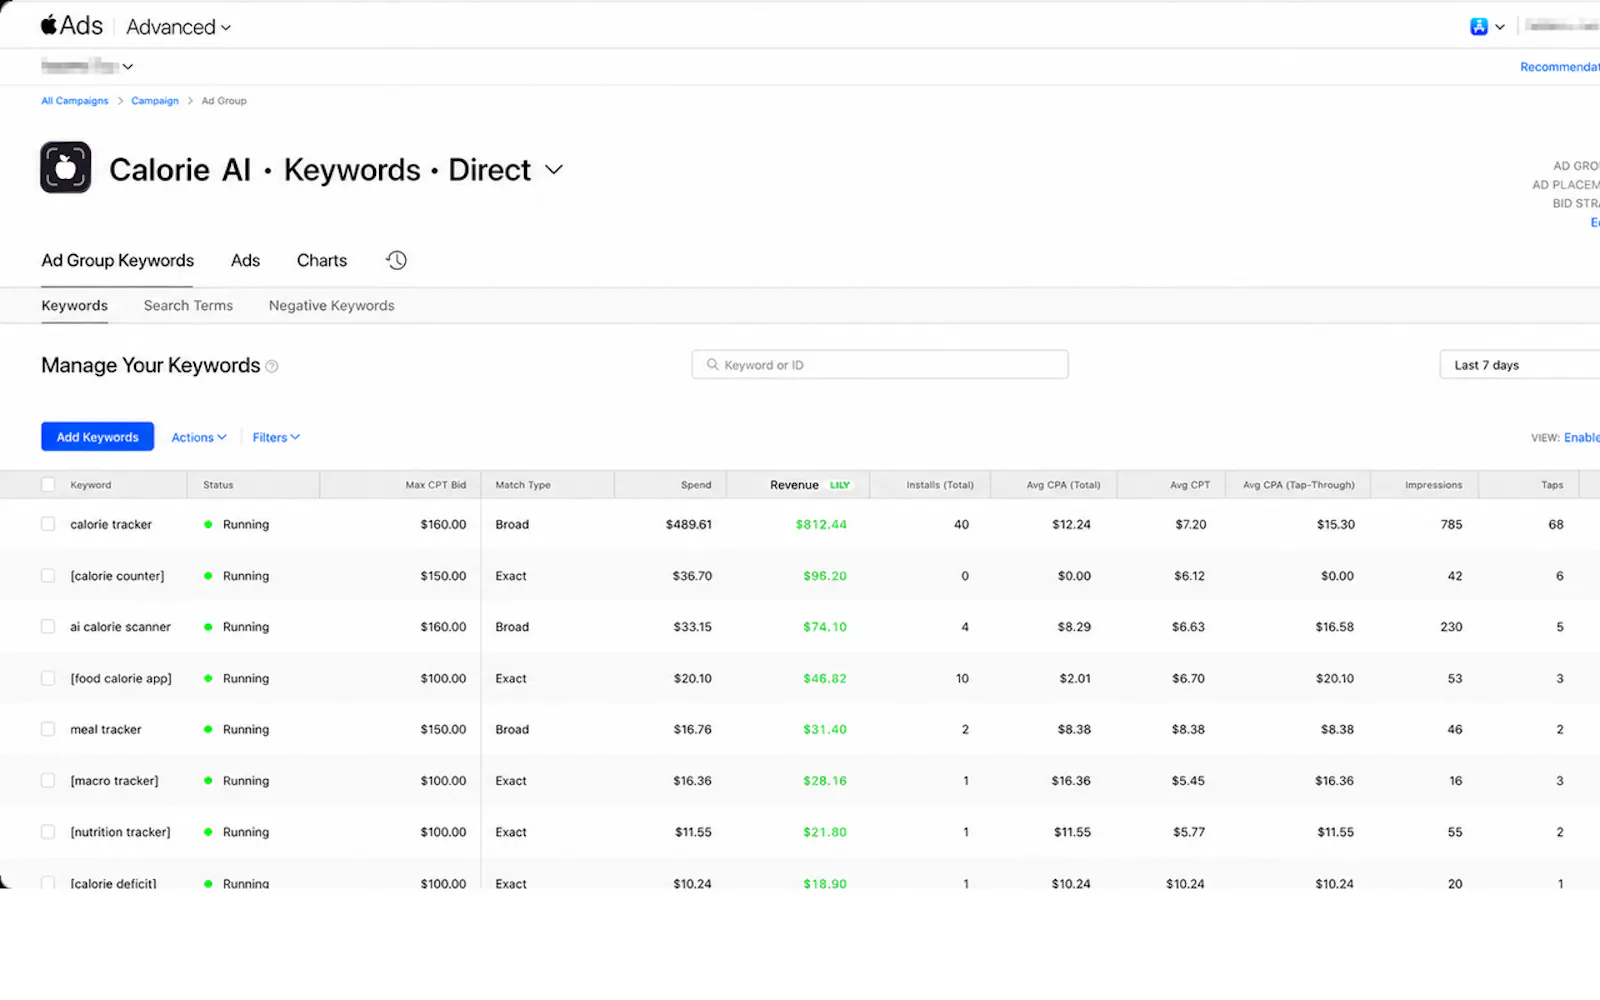Click the Apple Ads logo
The width and height of the screenshot is (1600, 1000).
coord(72,26)
